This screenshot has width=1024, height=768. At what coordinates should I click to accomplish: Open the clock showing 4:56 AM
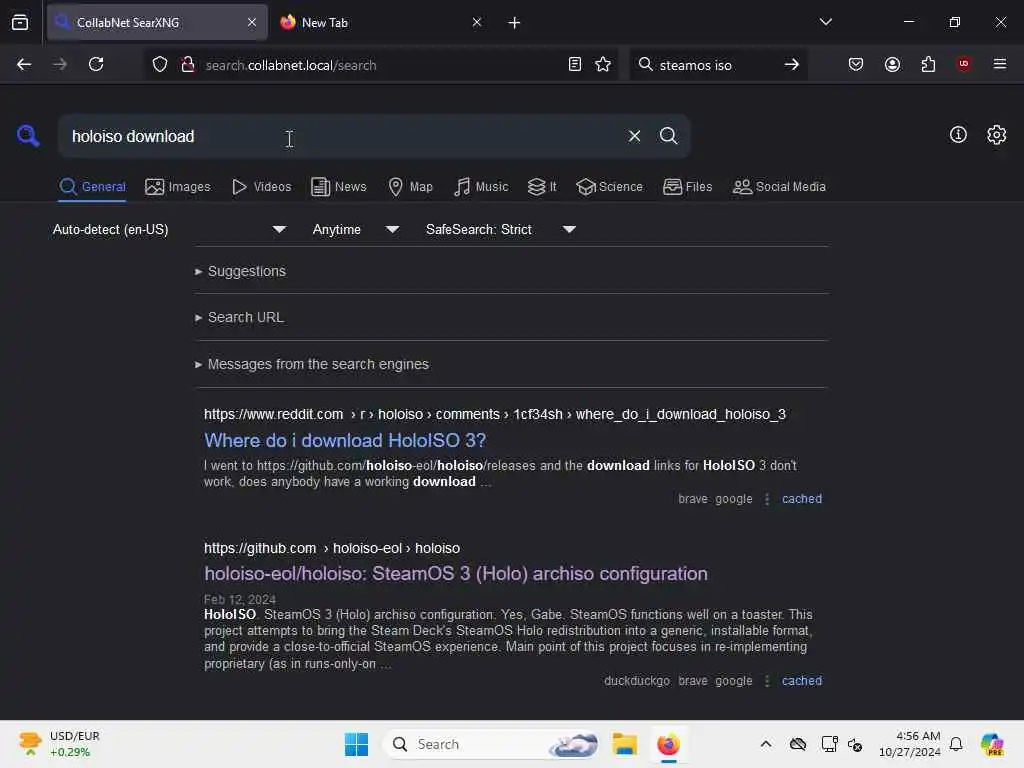pos(909,744)
